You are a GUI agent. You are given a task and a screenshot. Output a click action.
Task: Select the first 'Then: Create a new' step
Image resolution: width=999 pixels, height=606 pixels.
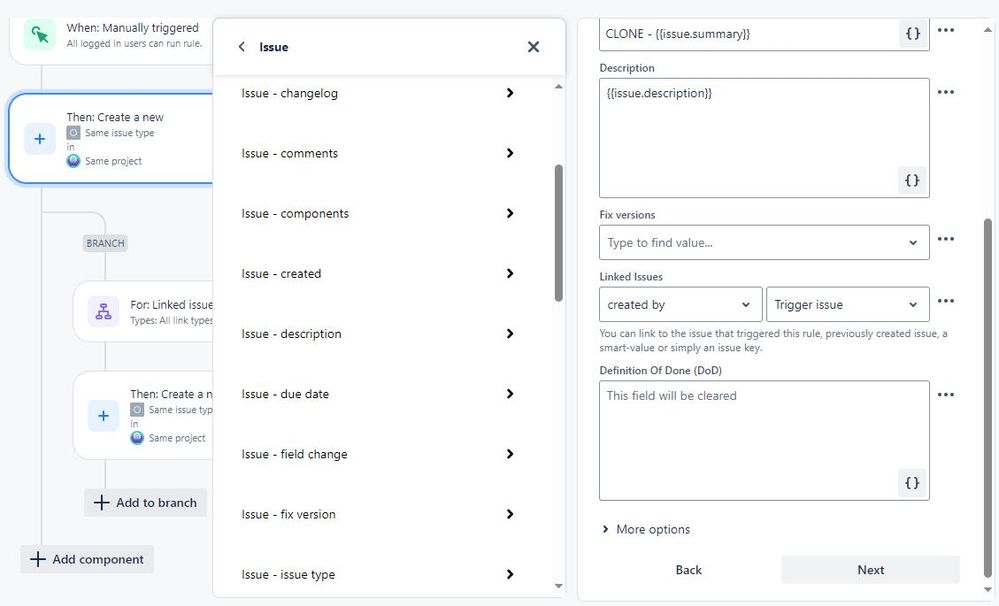pyautogui.click(x=111, y=138)
